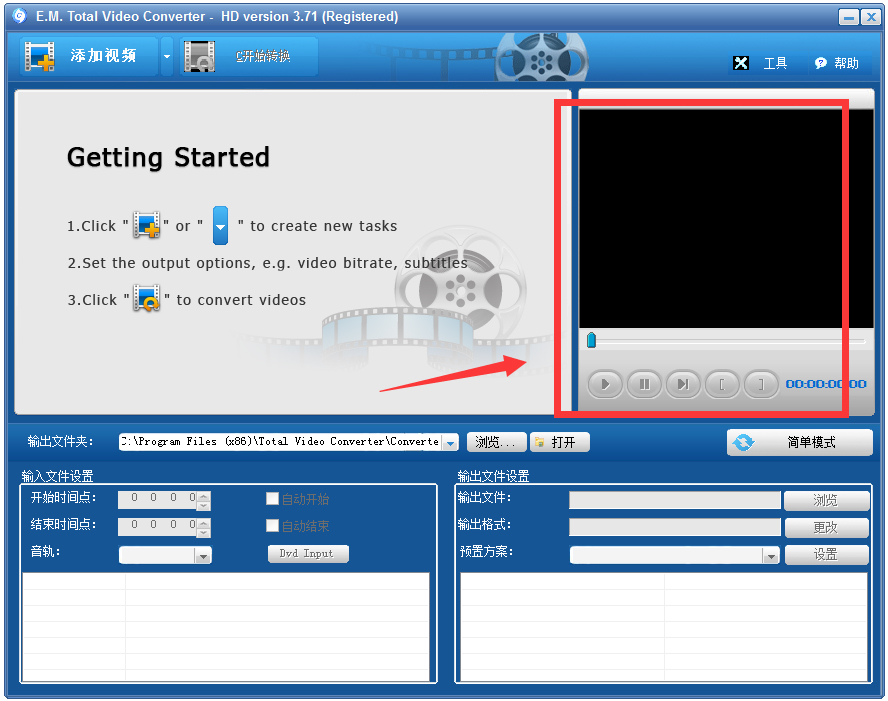Click 更改 to change the output format
Image resolution: width=888 pixels, height=701 pixels.
pos(826,527)
